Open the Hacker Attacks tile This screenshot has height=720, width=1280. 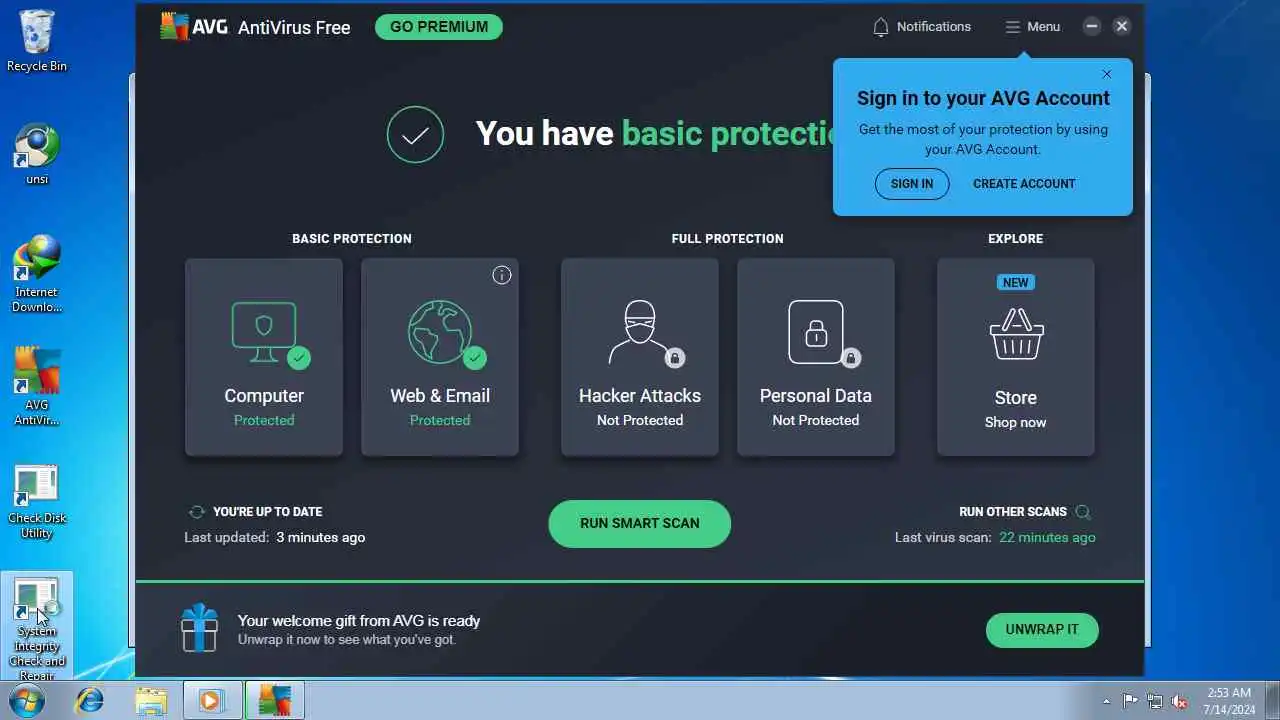(640, 357)
